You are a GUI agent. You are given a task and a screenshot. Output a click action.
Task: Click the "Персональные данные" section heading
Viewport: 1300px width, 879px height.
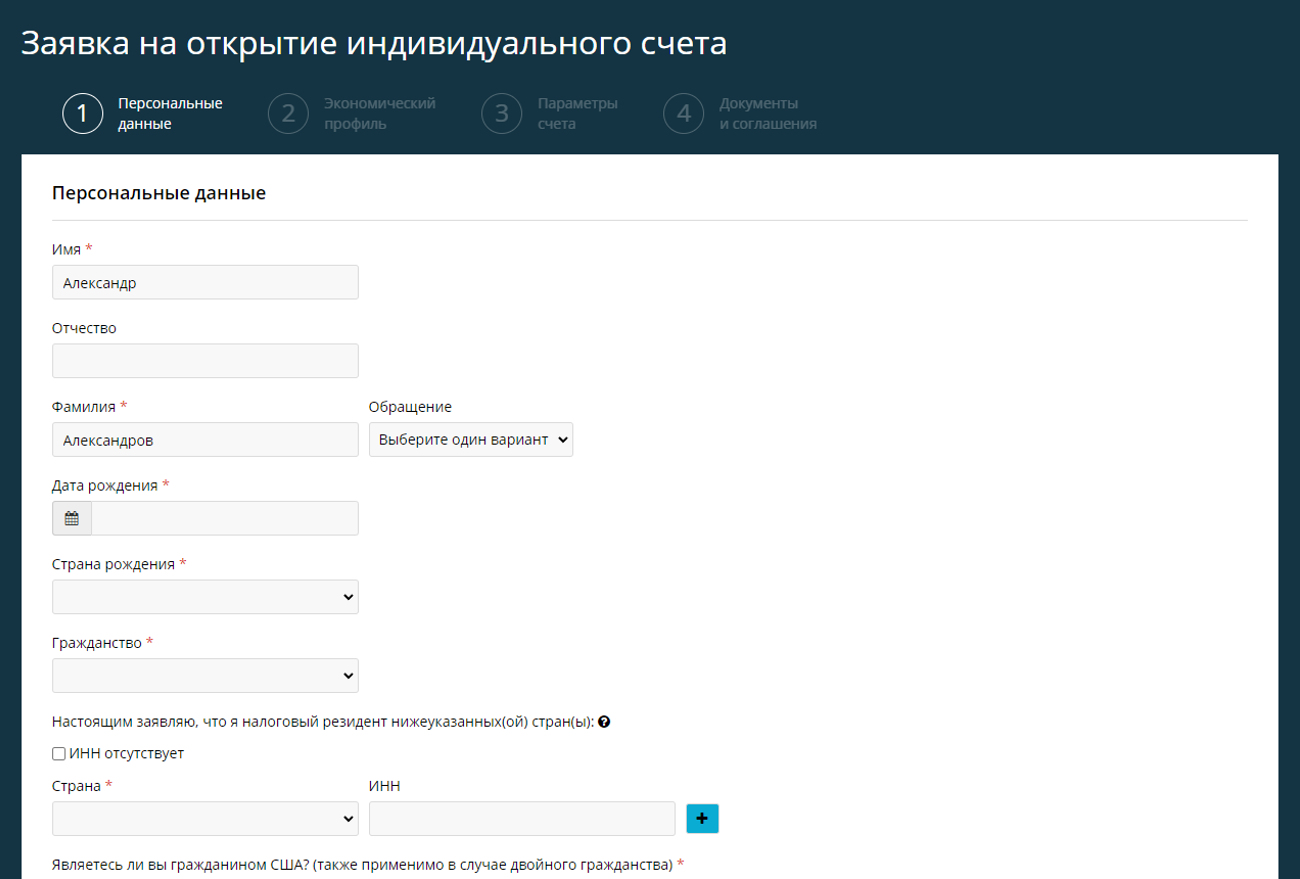point(159,193)
